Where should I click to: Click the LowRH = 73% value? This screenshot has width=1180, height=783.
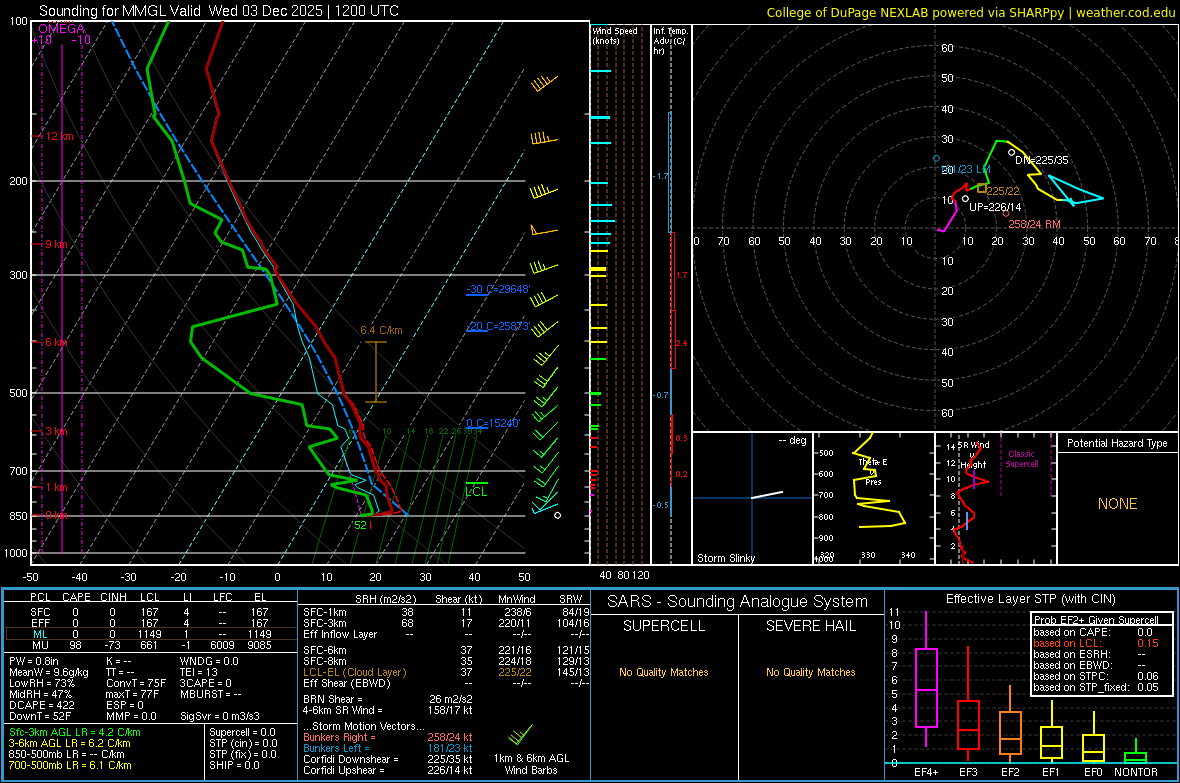pyautogui.click(x=41, y=683)
